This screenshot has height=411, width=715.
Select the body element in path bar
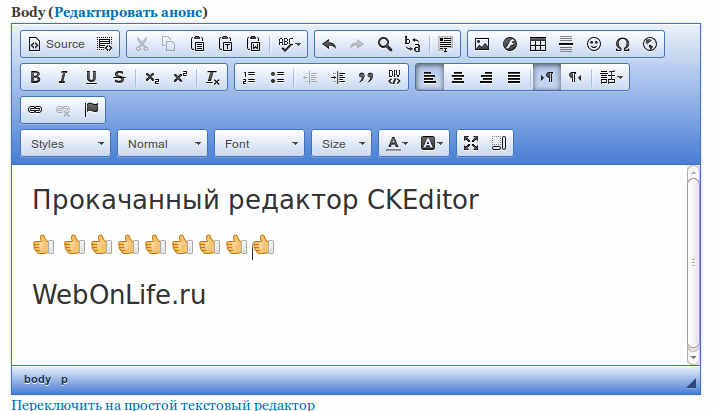tap(37, 380)
